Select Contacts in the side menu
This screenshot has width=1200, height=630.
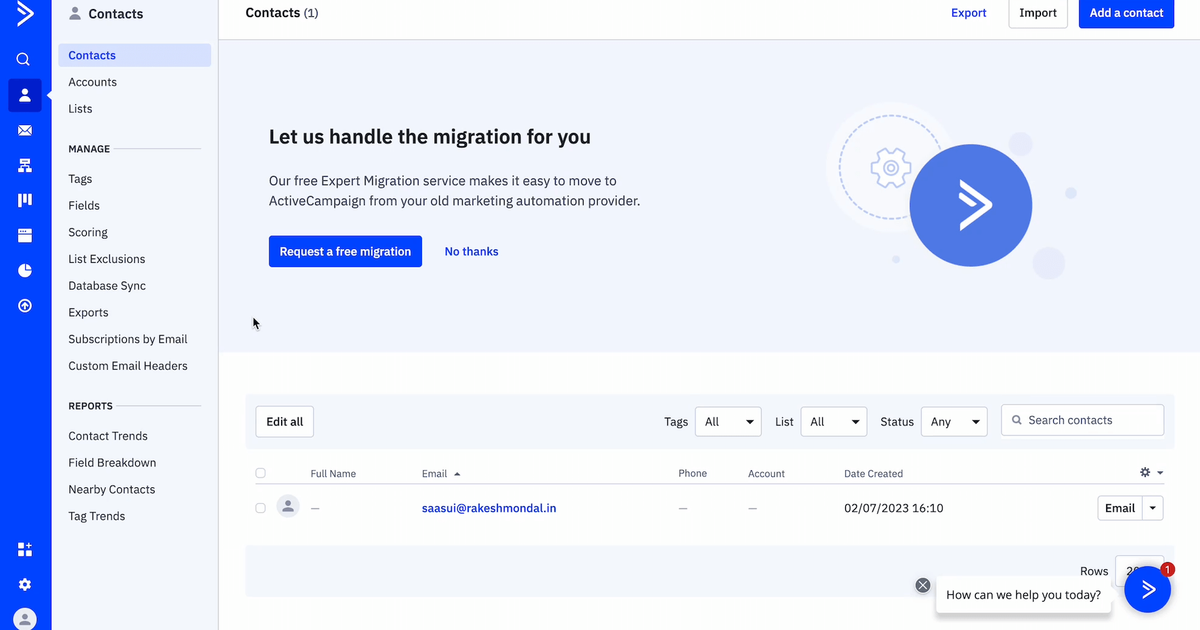point(134,55)
